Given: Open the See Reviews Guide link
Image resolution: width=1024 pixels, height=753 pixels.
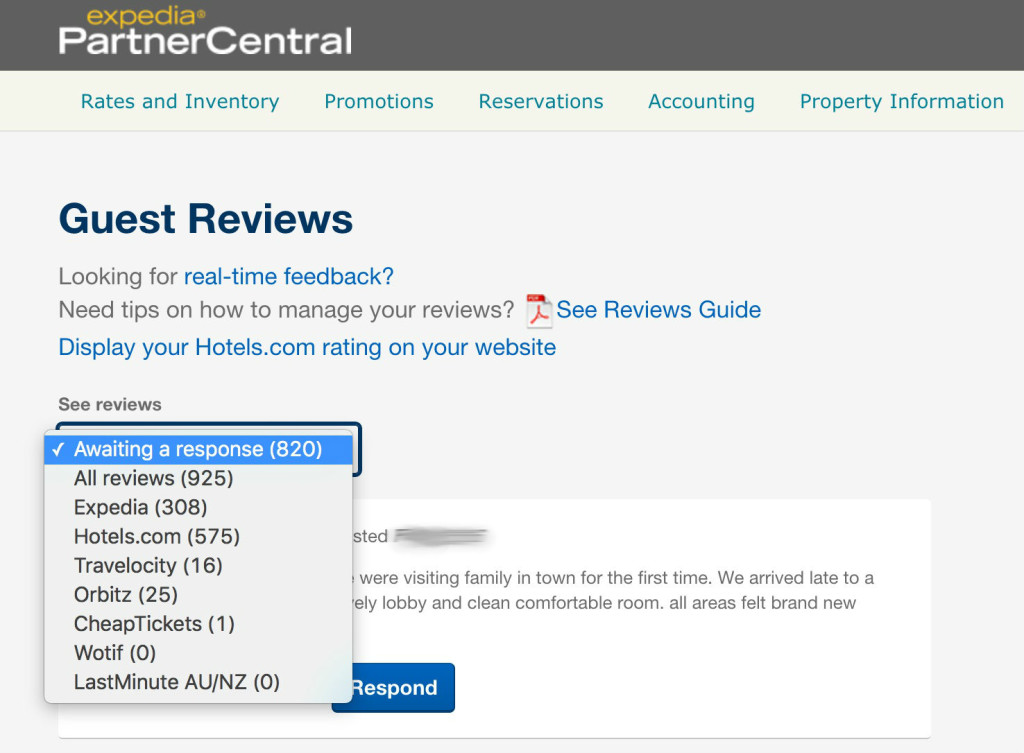Looking at the screenshot, I should (658, 310).
